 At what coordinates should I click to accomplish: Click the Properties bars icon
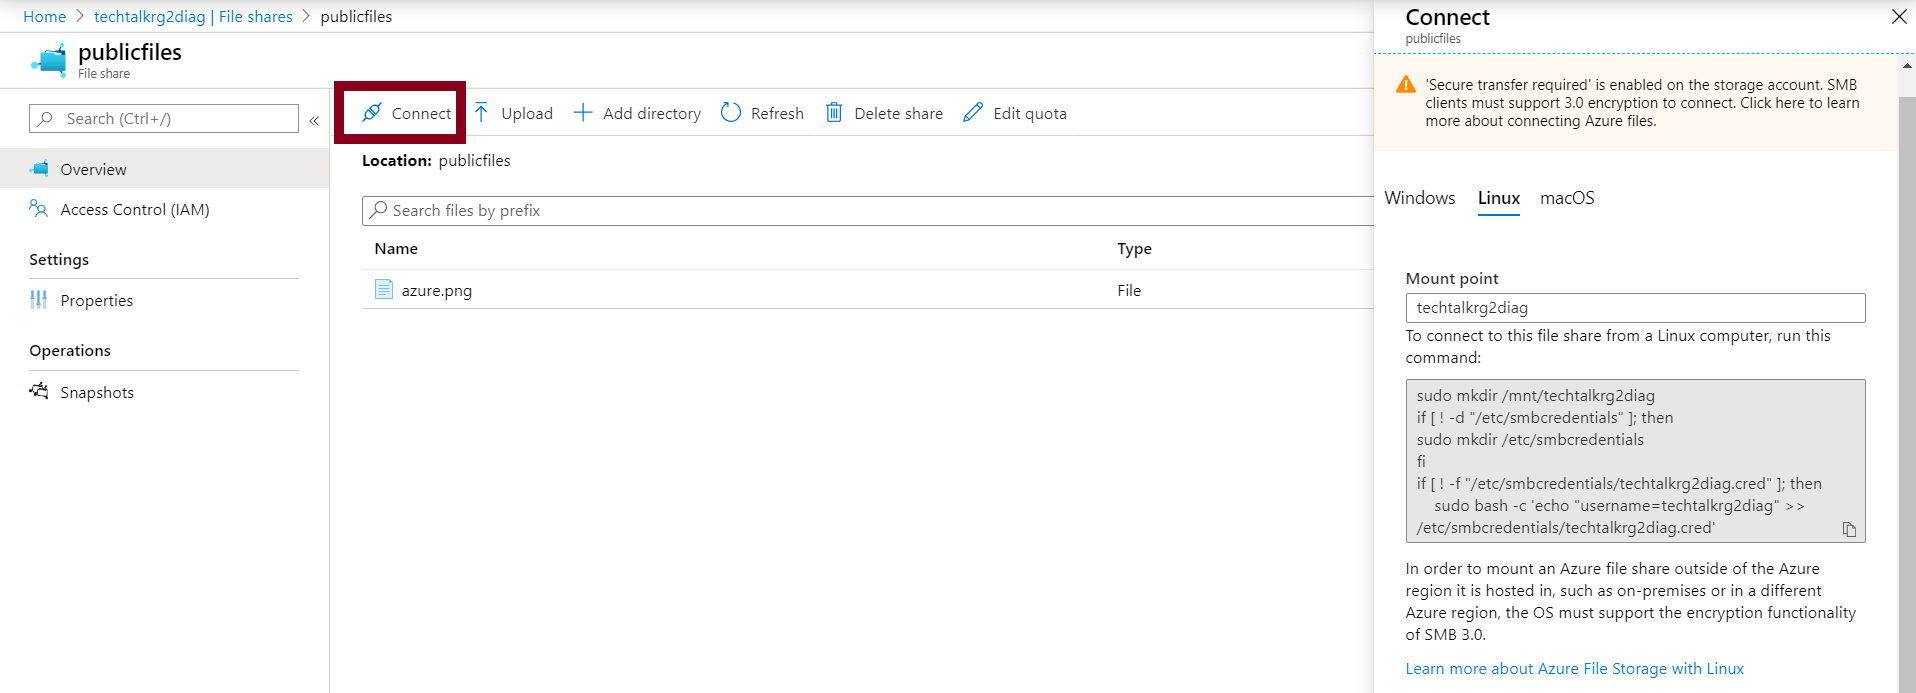(x=39, y=299)
